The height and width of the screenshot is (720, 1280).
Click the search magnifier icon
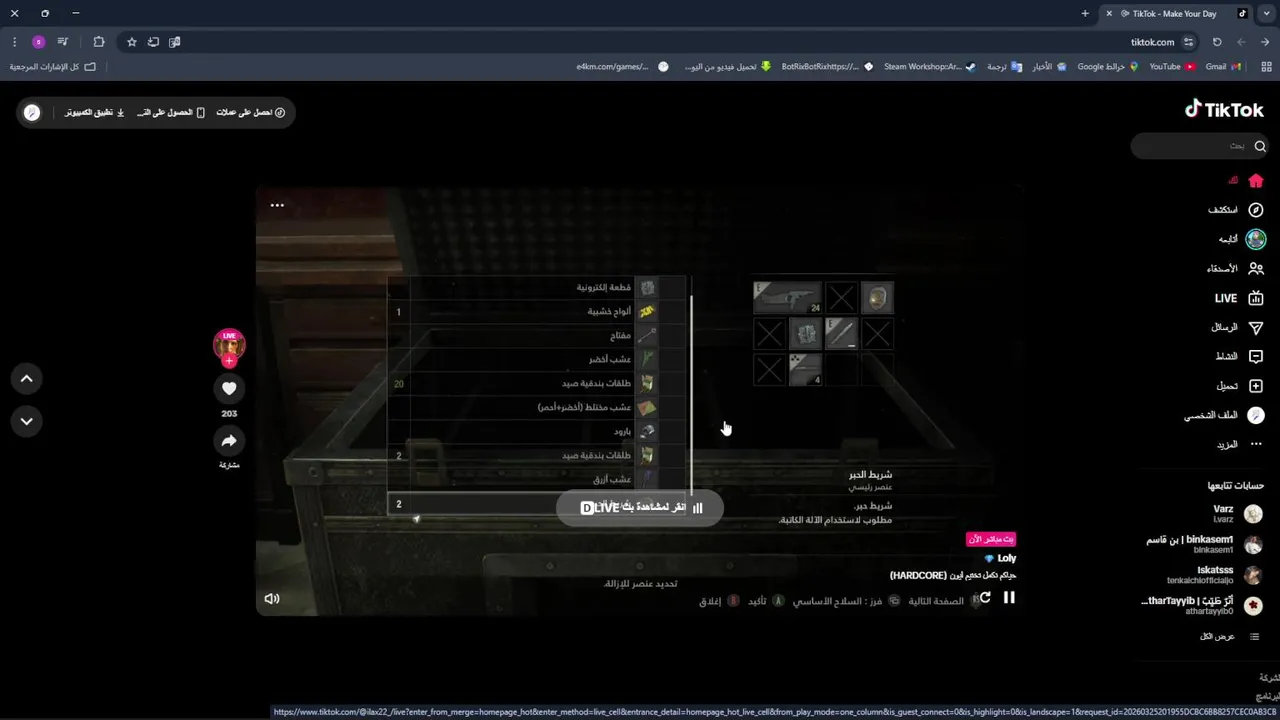click(1260, 146)
